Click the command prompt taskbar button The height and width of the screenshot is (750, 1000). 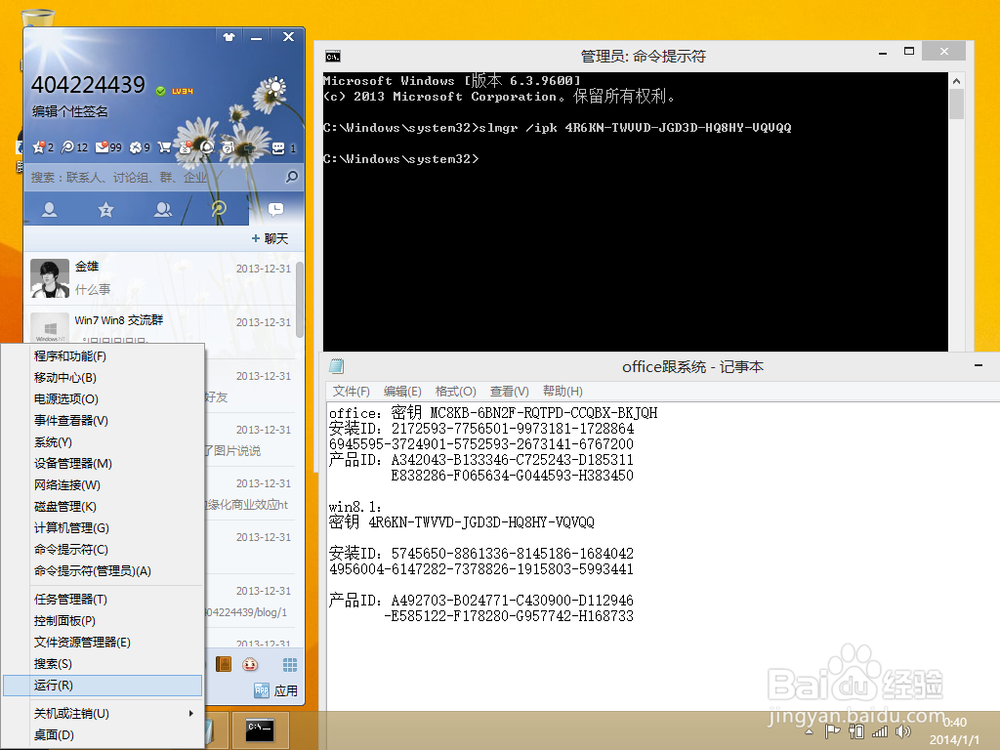tap(260, 730)
